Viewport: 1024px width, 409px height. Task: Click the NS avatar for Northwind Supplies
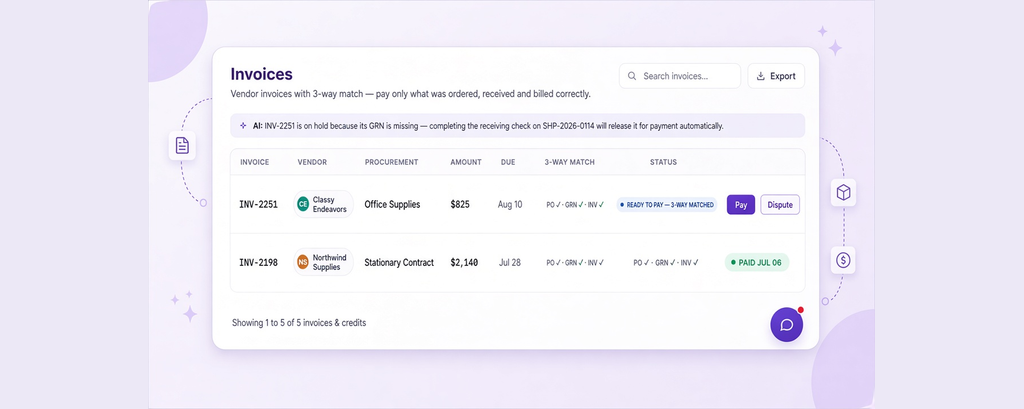[x=303, y=262]
